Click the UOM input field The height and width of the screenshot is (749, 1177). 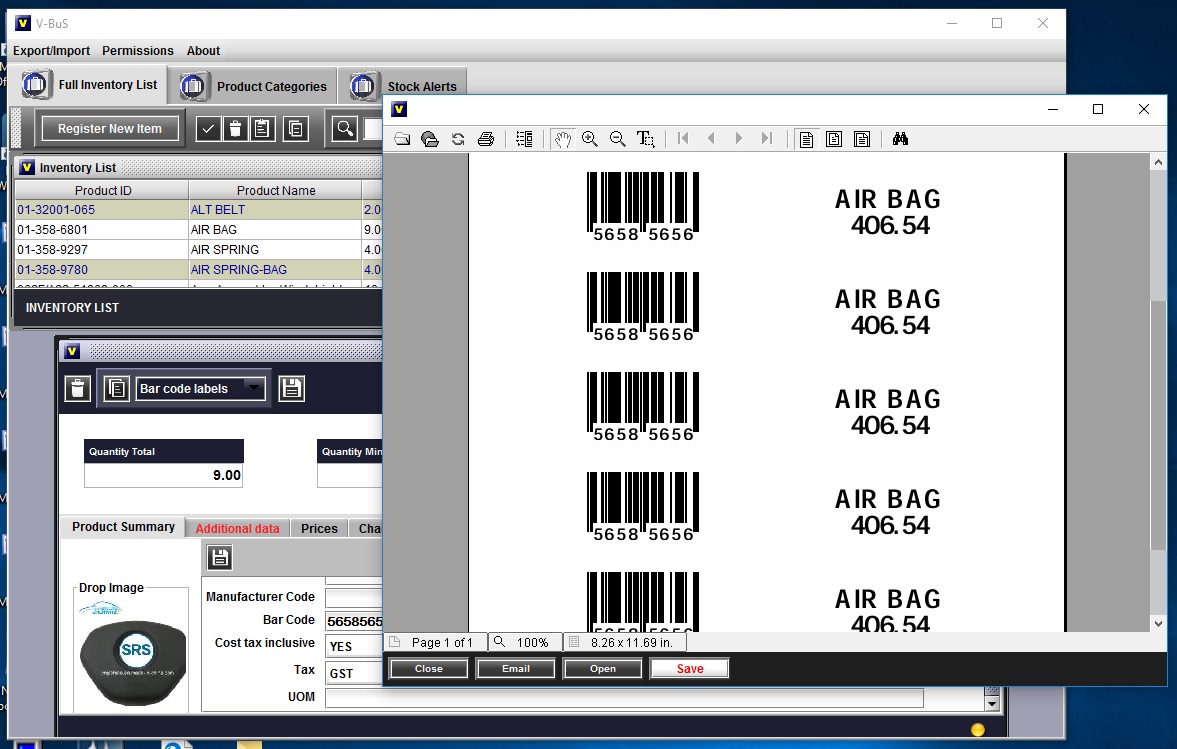click(624, 697)
